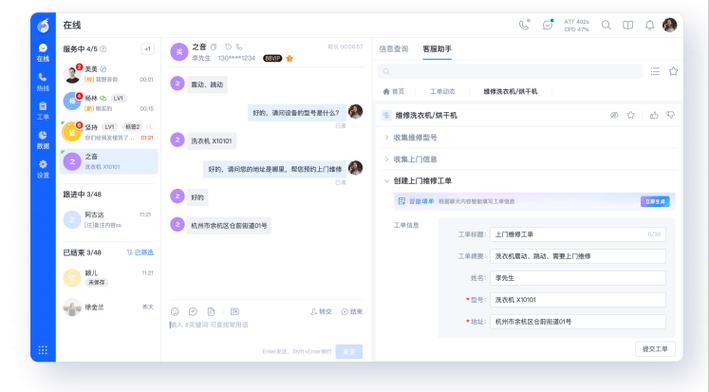
Task: Click the assistant search field
Action: [x=510, y=71]
